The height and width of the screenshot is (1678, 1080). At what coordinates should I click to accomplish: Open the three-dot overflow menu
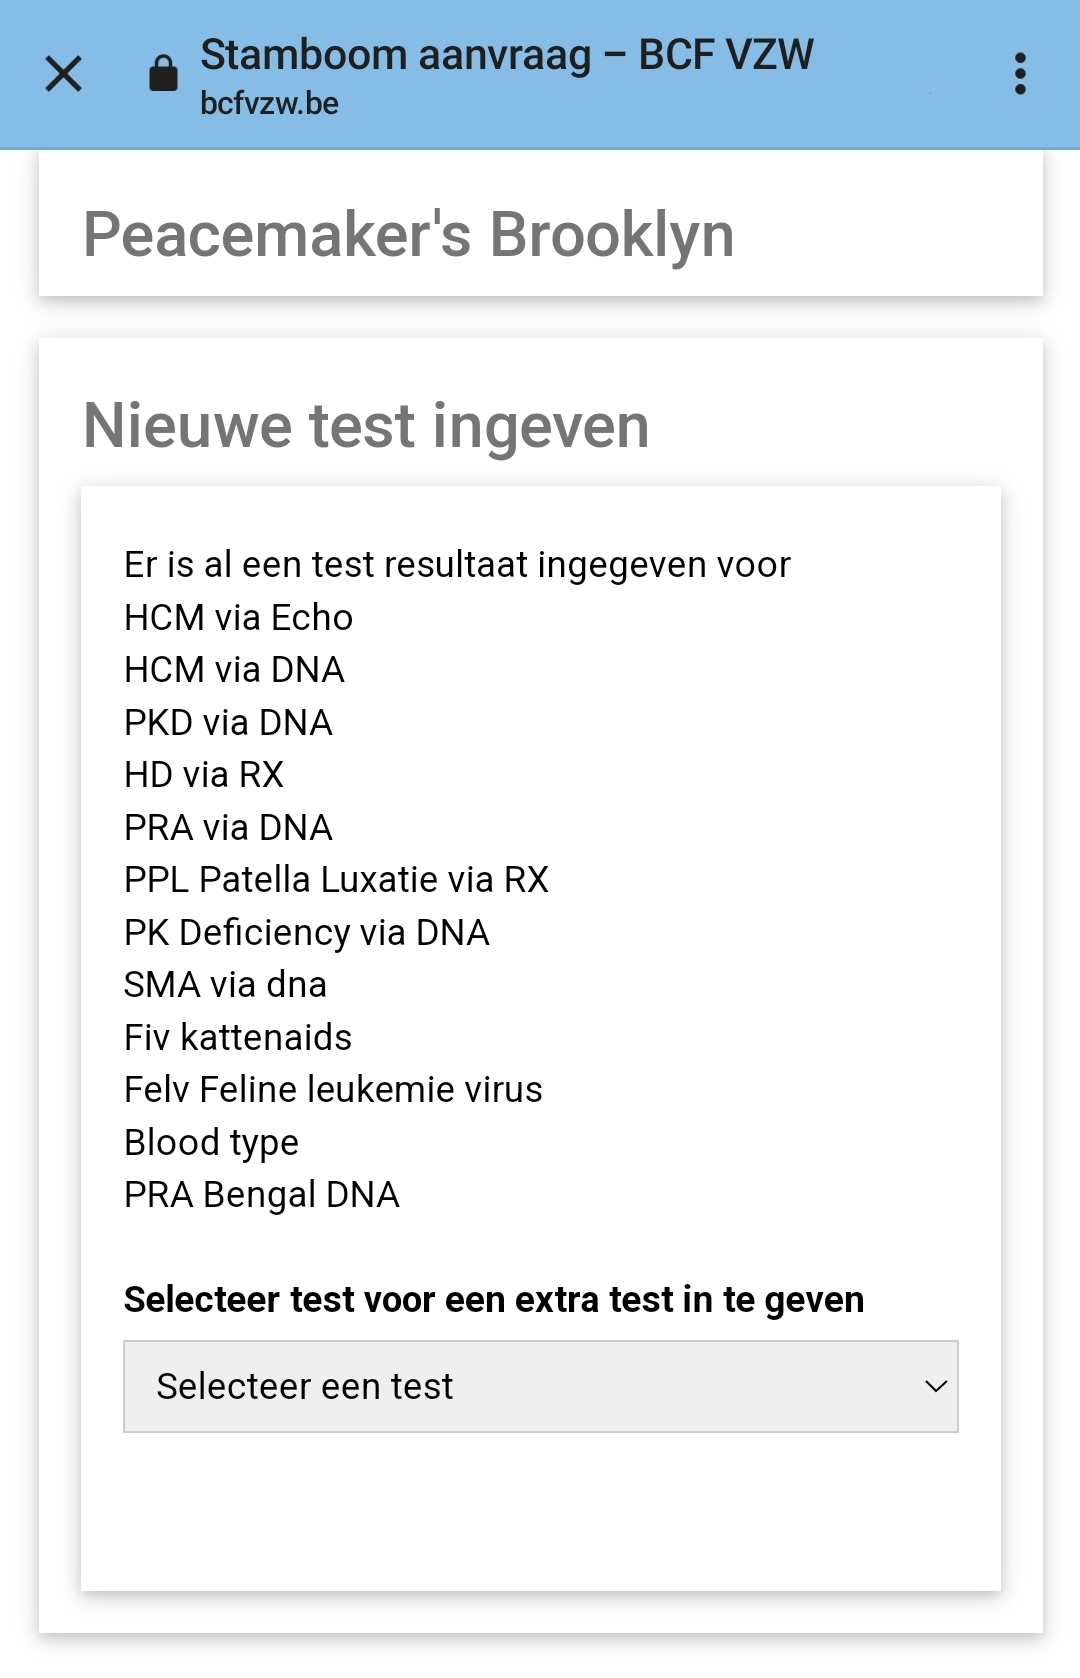1020,74
